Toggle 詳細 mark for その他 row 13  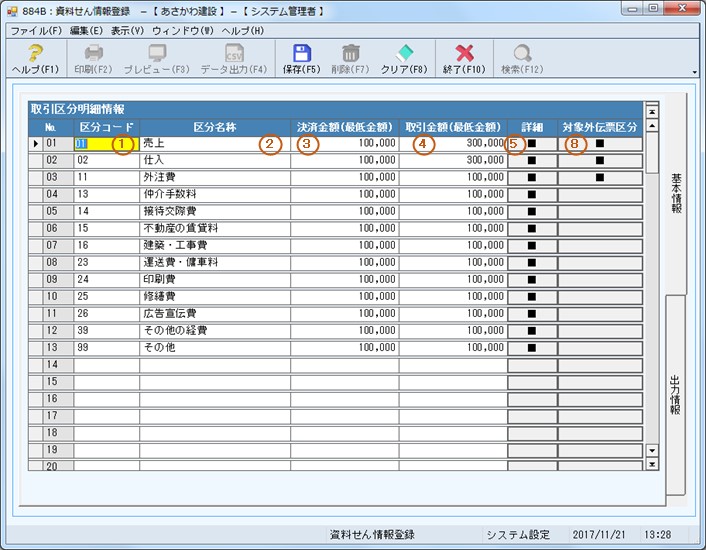532,347
